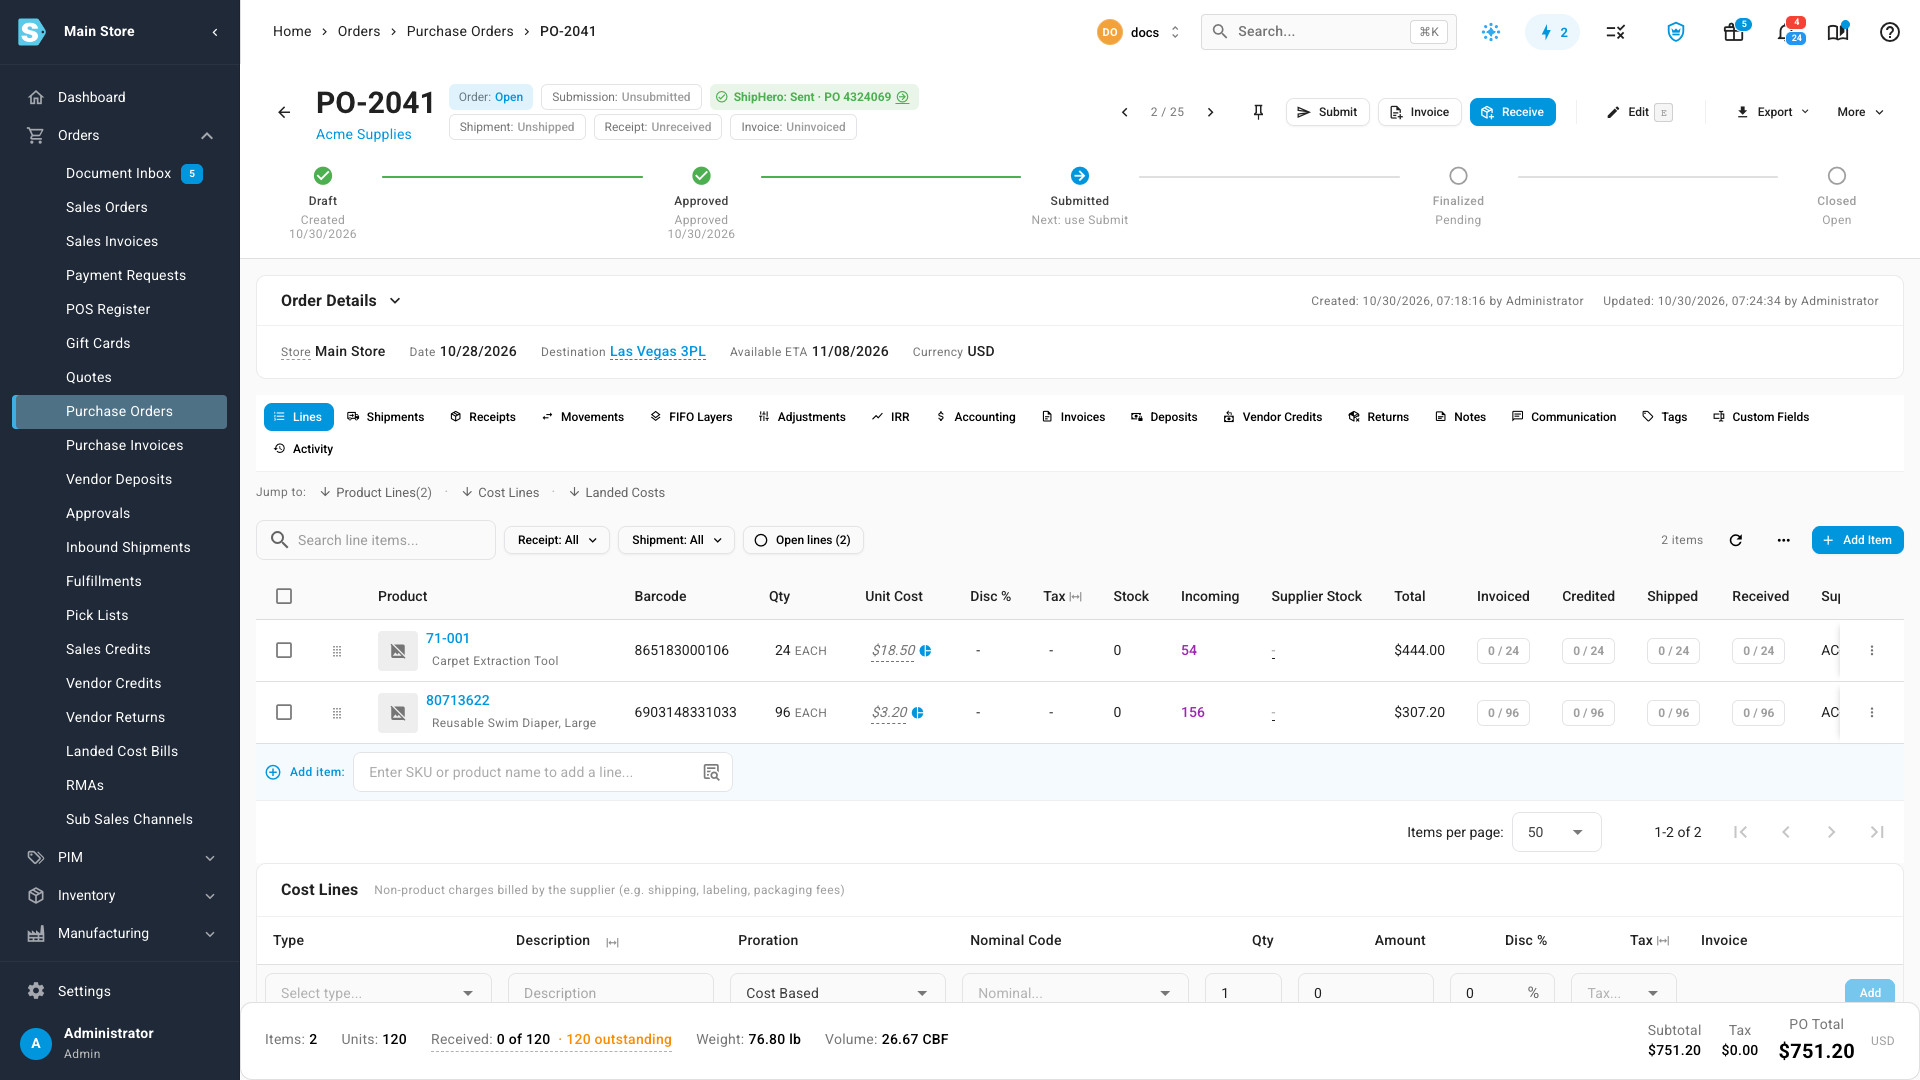Viewport: 1920px width, 1080px height.
Task: Open the Shipment: All filter dropdown
Action: pyautogui.click(x=676, y=540)
